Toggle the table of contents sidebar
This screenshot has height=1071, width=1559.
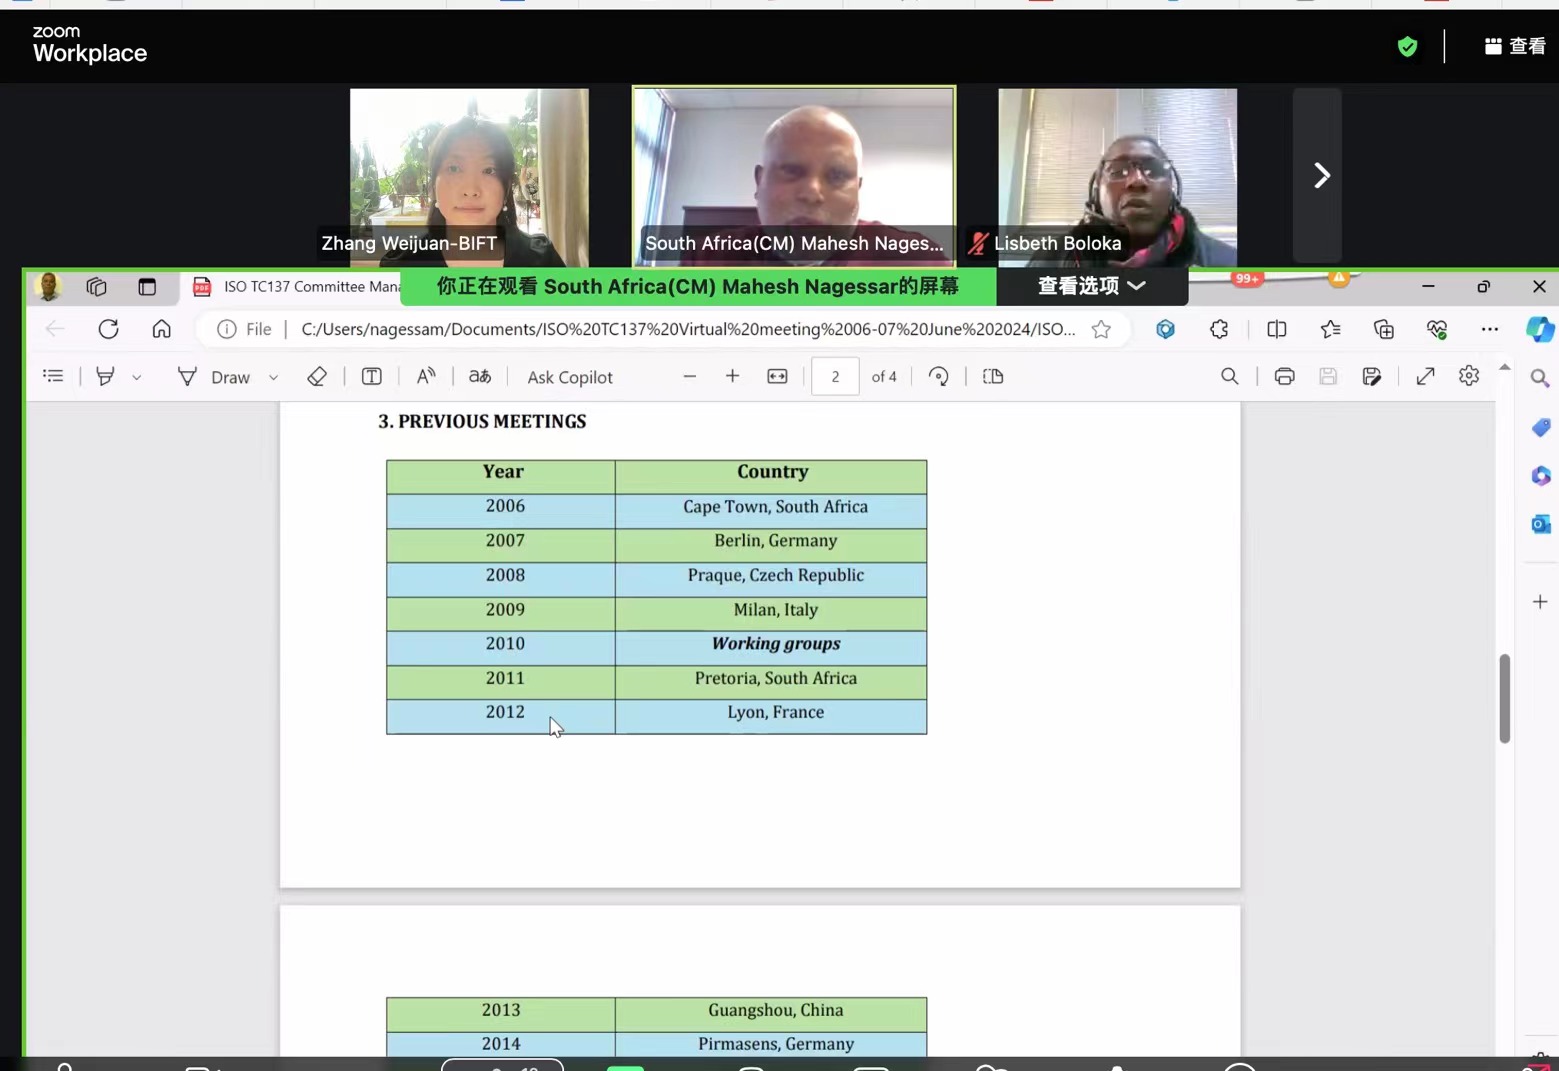(x=54, y=377)
